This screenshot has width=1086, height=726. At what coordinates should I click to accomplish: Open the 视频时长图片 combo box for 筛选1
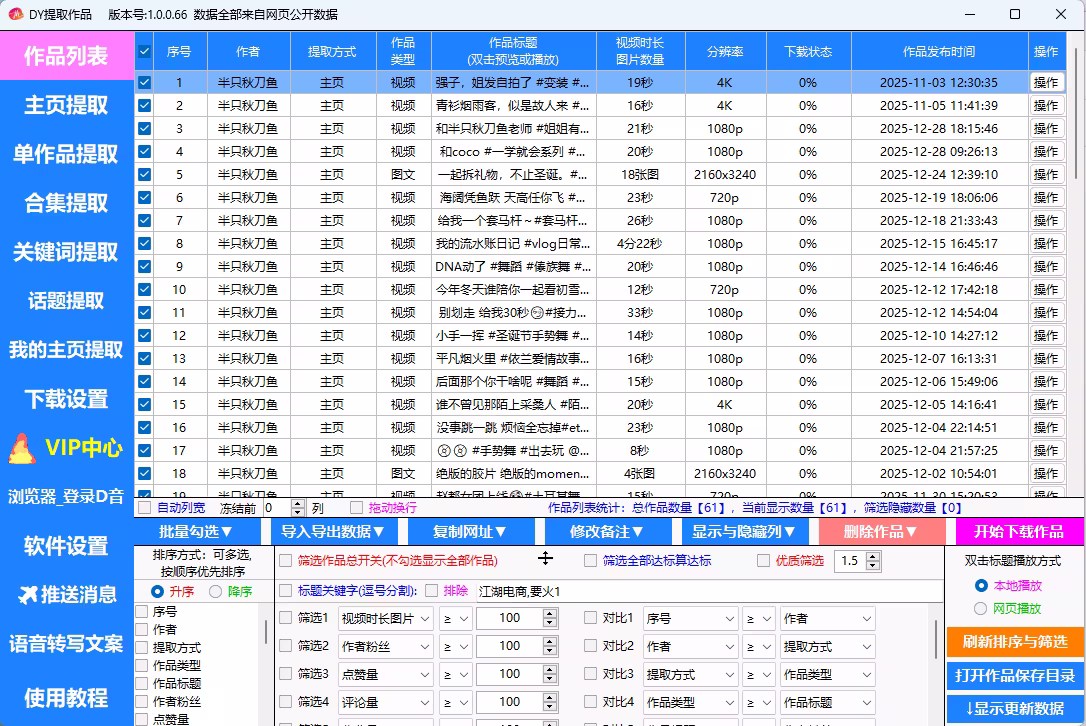pos(386,618)
